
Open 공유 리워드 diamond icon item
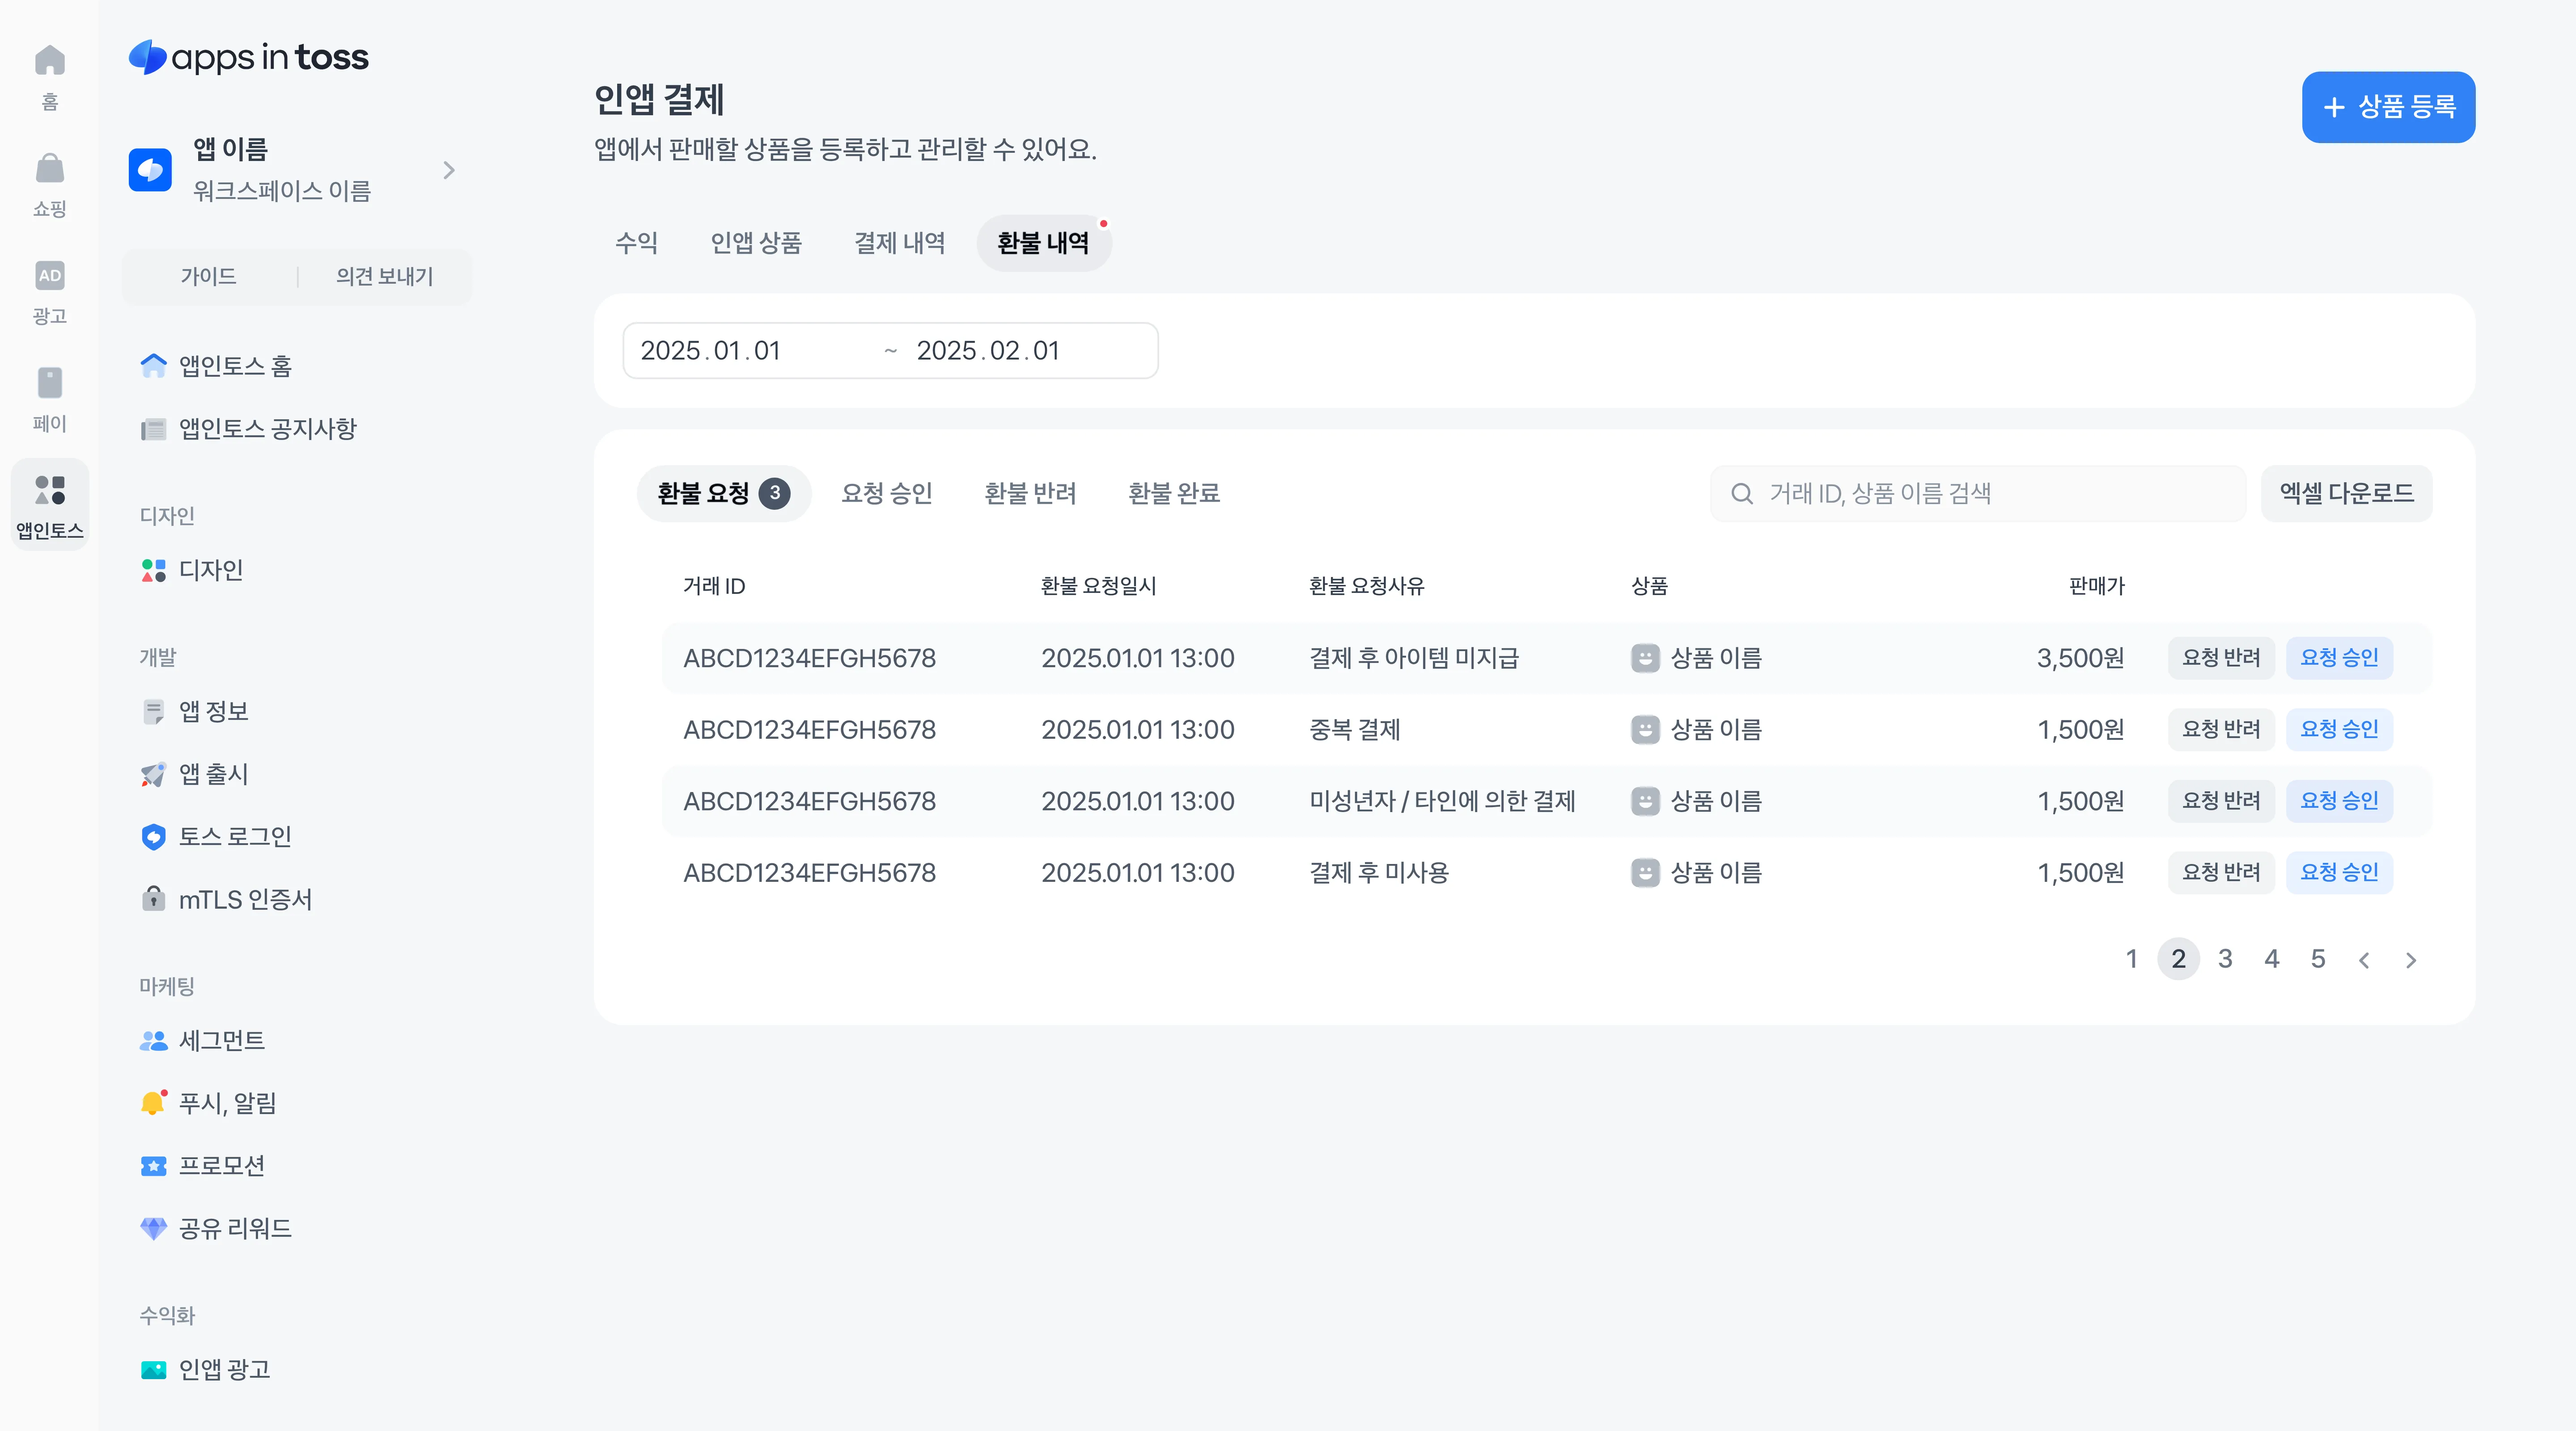(x=153, y=1228)
